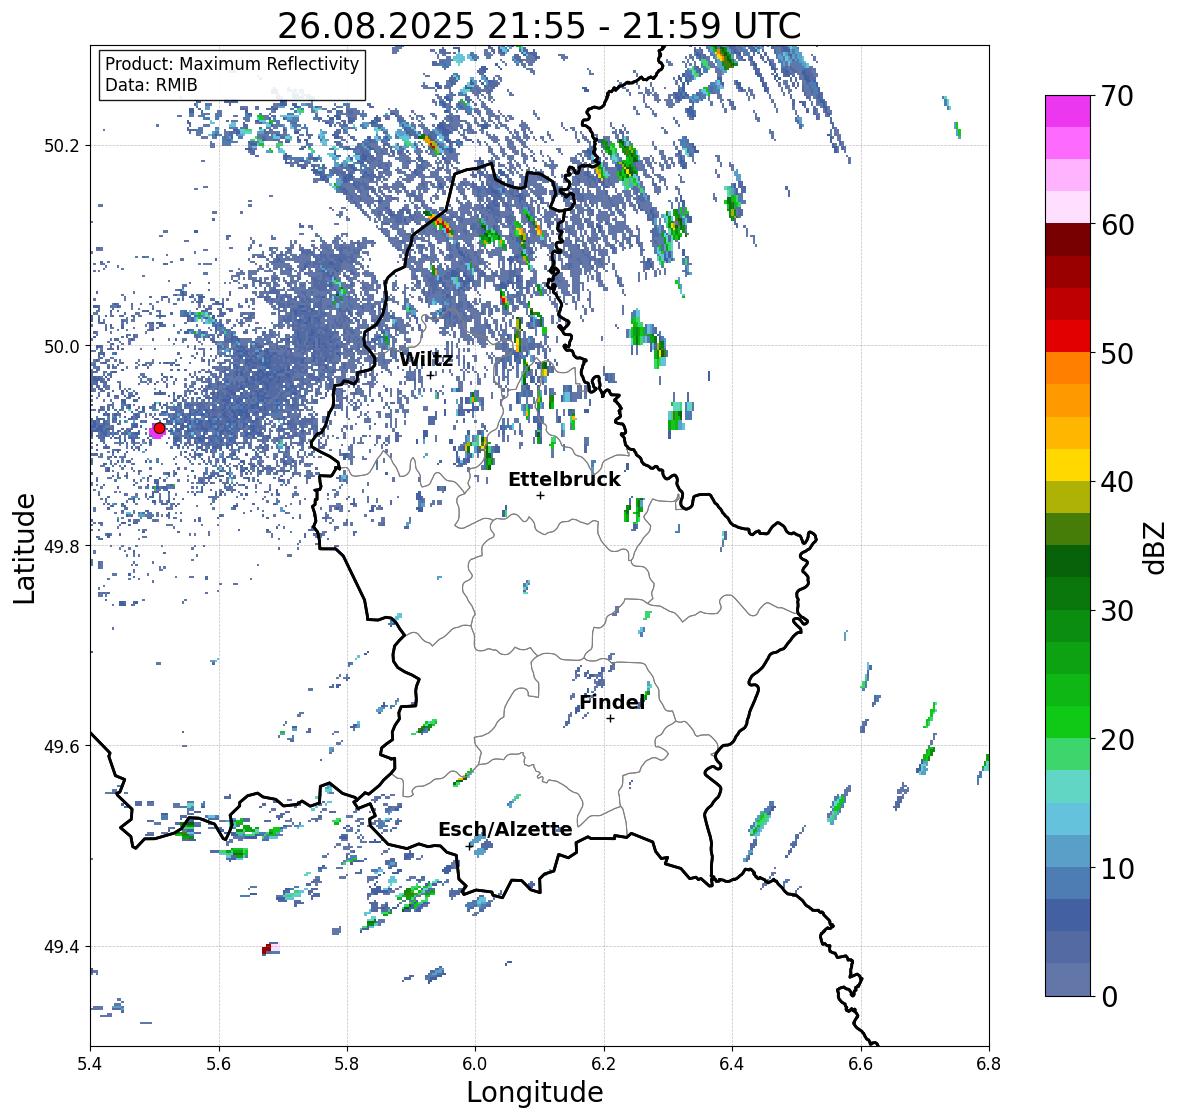Click latitude tick label 50.0
The image size is (1179, 1117).
coord(62,347)
